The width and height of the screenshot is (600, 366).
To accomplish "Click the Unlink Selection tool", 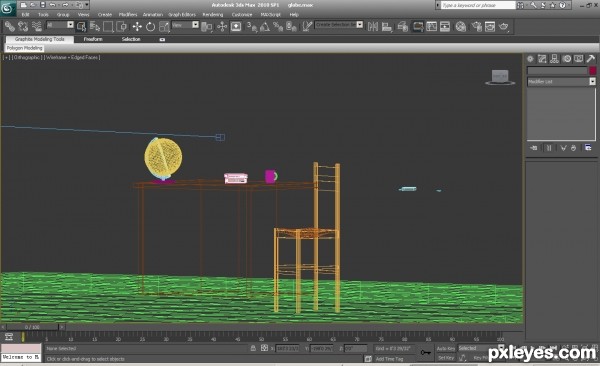I will pos(23,26).
